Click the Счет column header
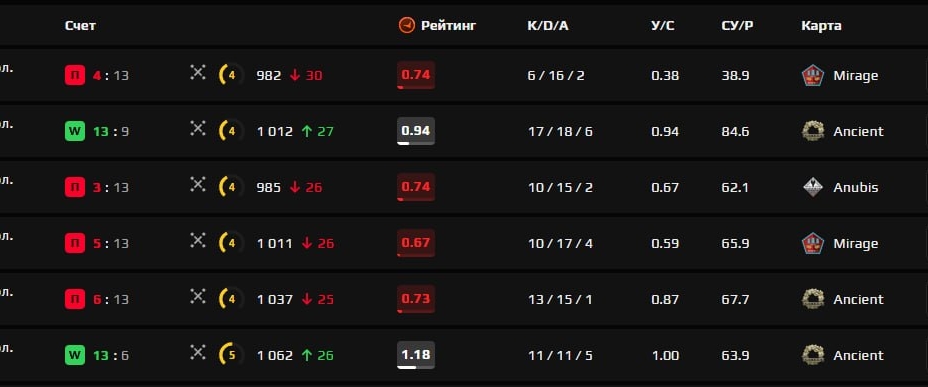This screenshot has height=387, width=928. (x=80, y=26)
